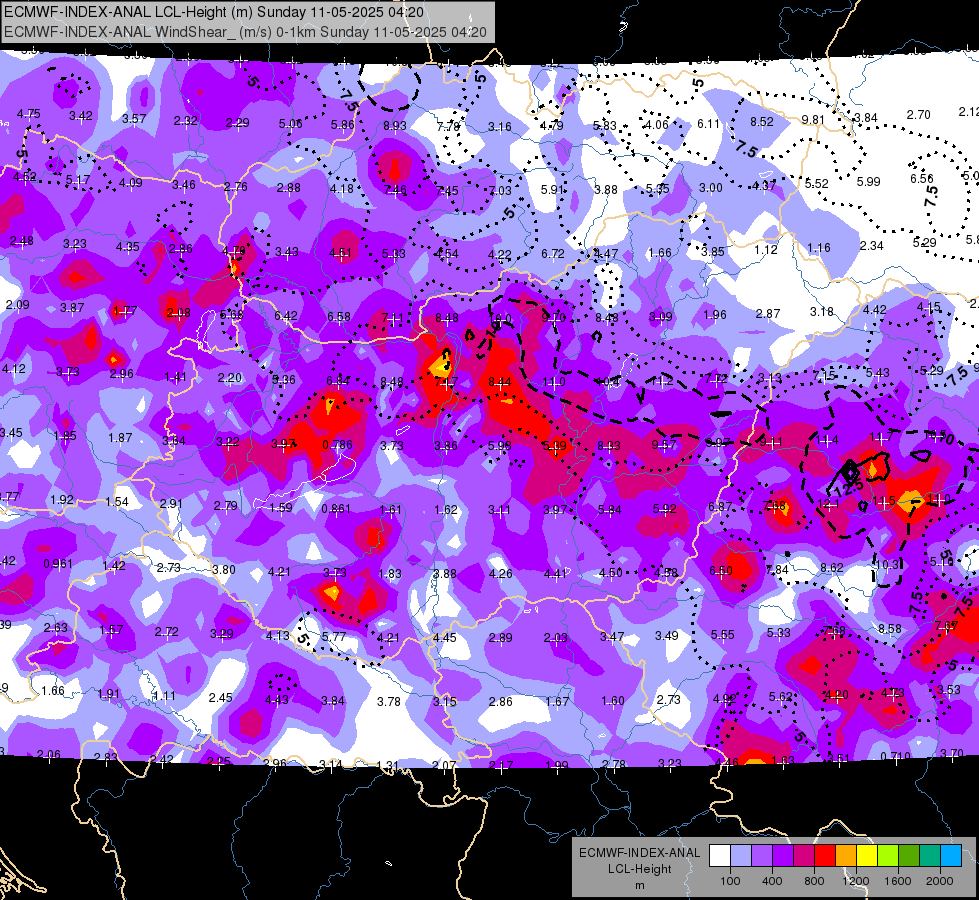Click the 6.58 grid value

click(338, 317)
